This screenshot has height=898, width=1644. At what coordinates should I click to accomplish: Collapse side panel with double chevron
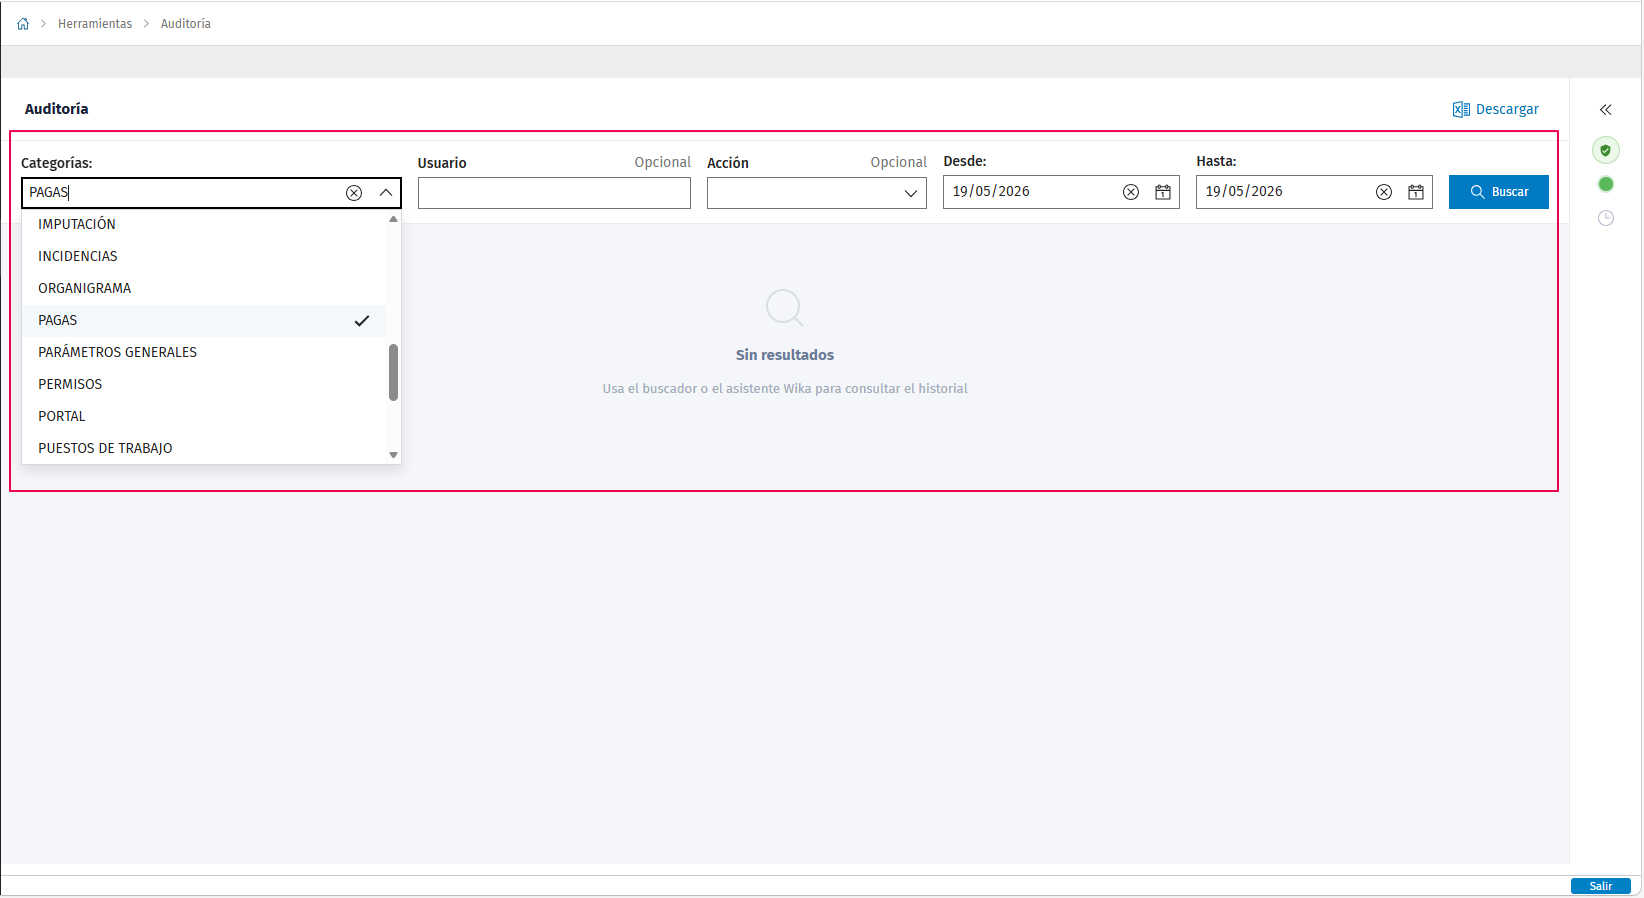1606,110
